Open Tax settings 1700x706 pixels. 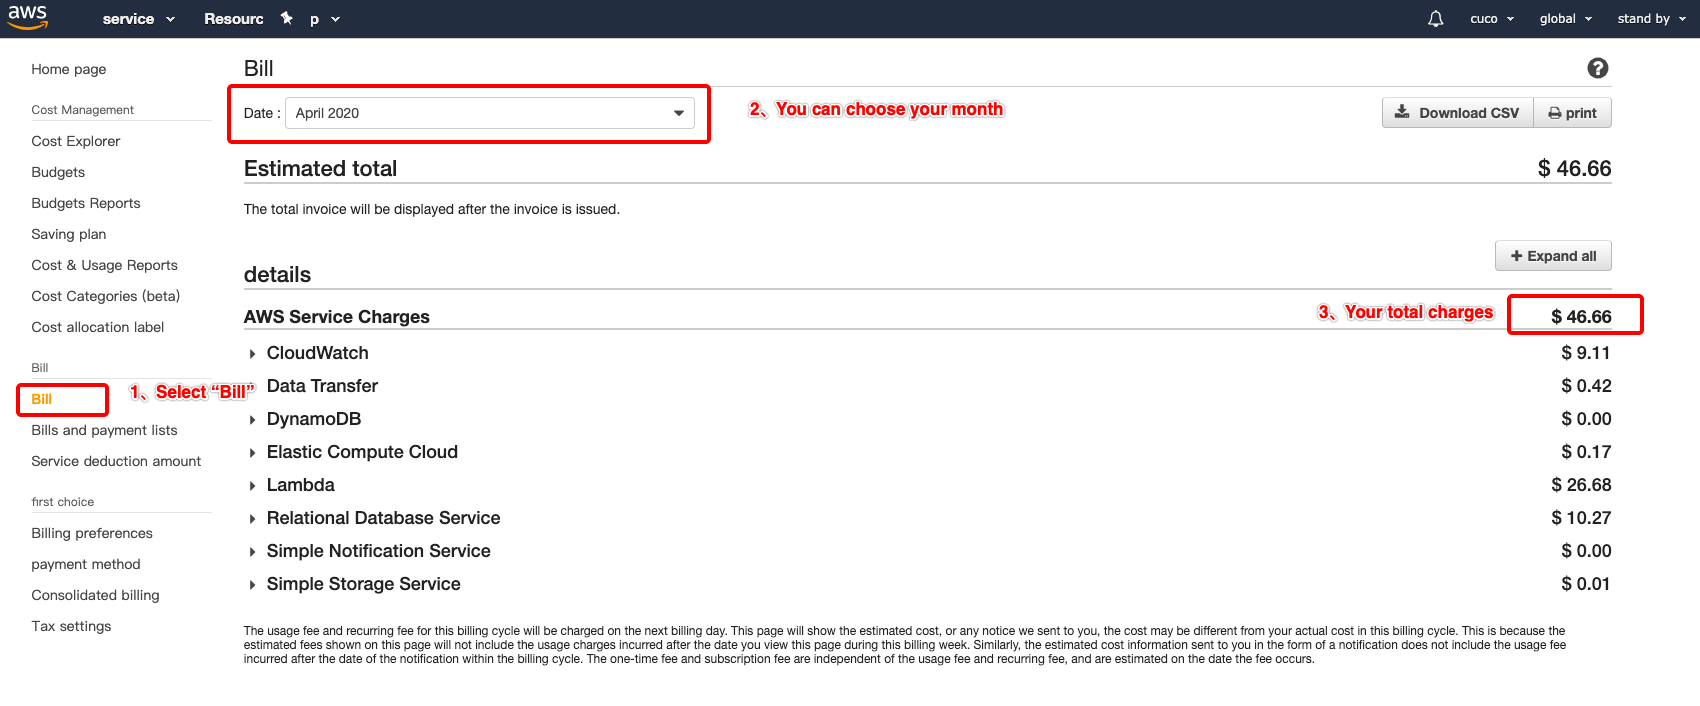pos(71,626)
